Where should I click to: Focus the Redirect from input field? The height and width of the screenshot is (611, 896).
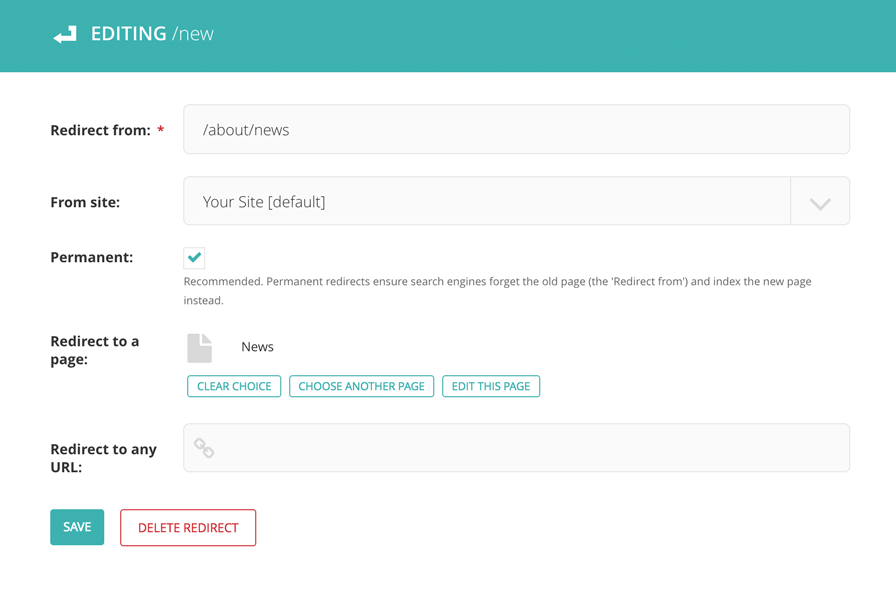pos(516,130)
